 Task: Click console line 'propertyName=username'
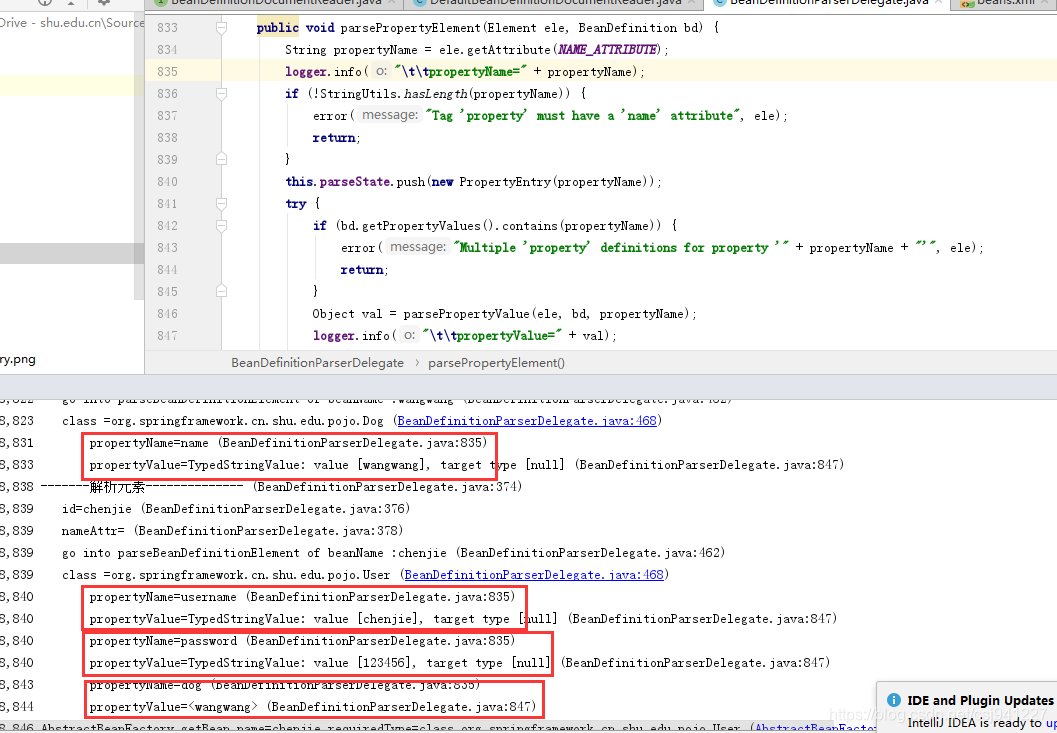point(301,597)
